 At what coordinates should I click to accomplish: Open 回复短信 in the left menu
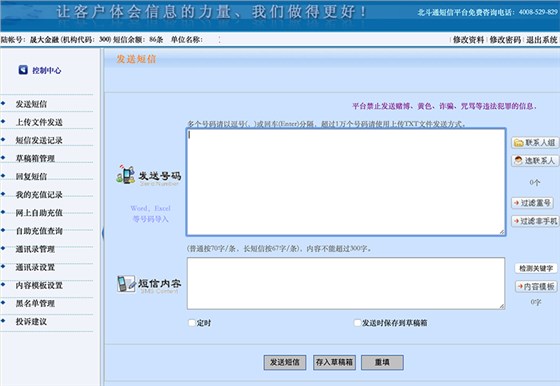[31, 176]
